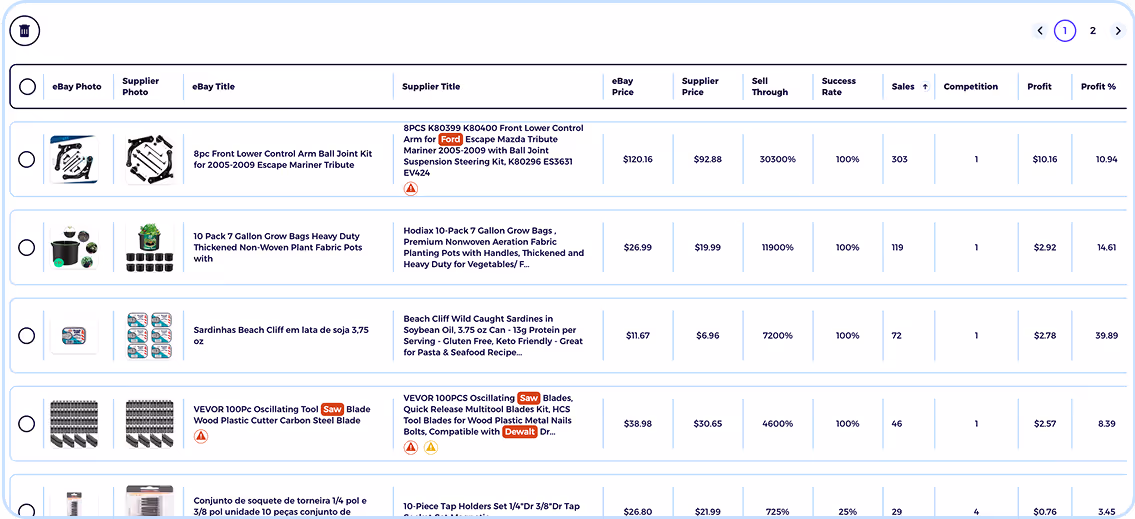Sort by Competition column header
Image resolution: width=1135 pixels, height=519 pixels.
coord(971,87)
